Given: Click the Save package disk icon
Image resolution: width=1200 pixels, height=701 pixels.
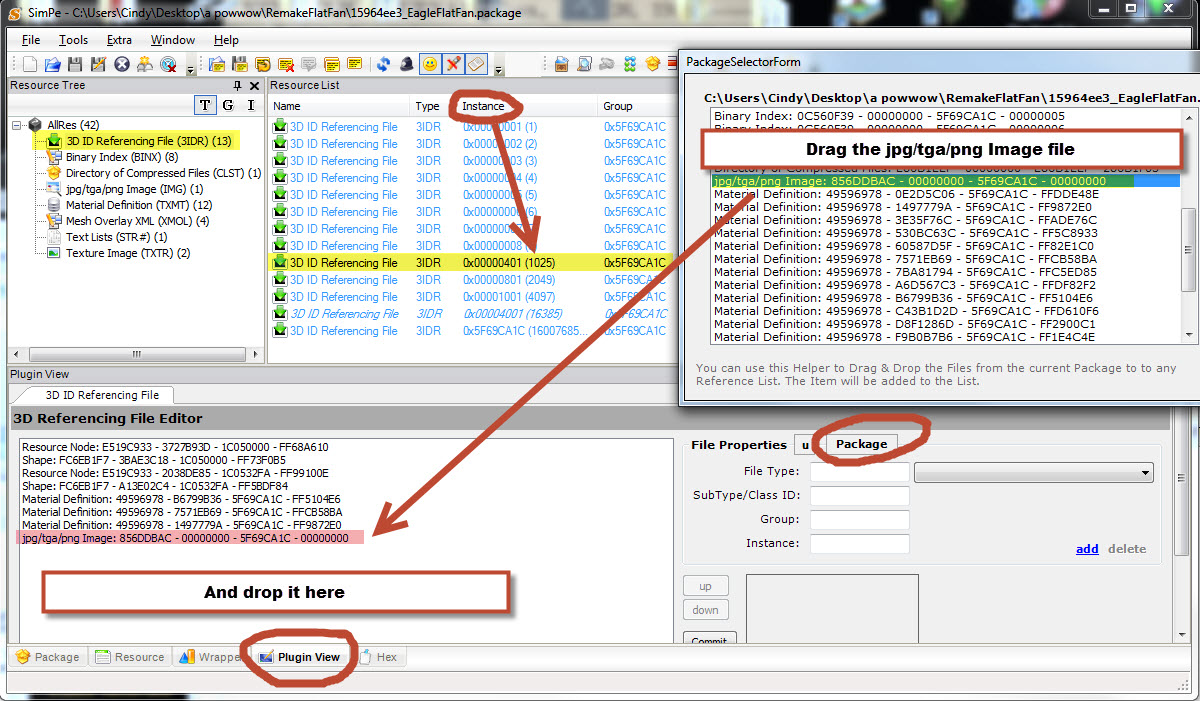Looking at the screenshot, I should (75, 64).
